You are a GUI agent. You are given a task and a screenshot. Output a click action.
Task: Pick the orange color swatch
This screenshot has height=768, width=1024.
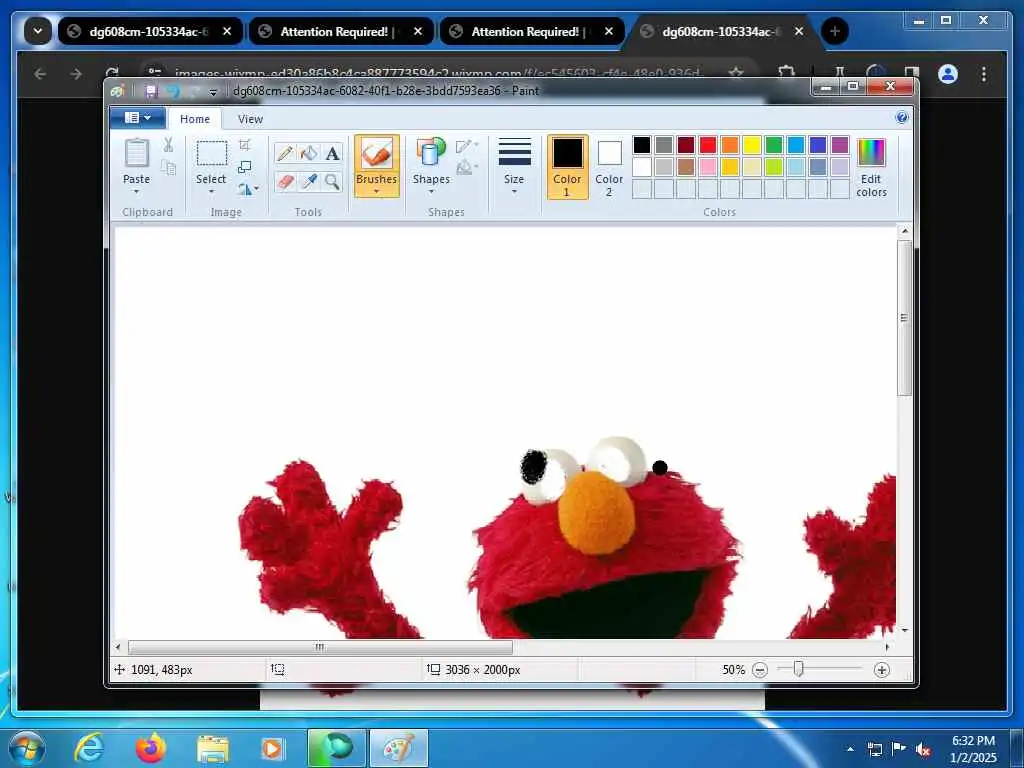(729, 145)
